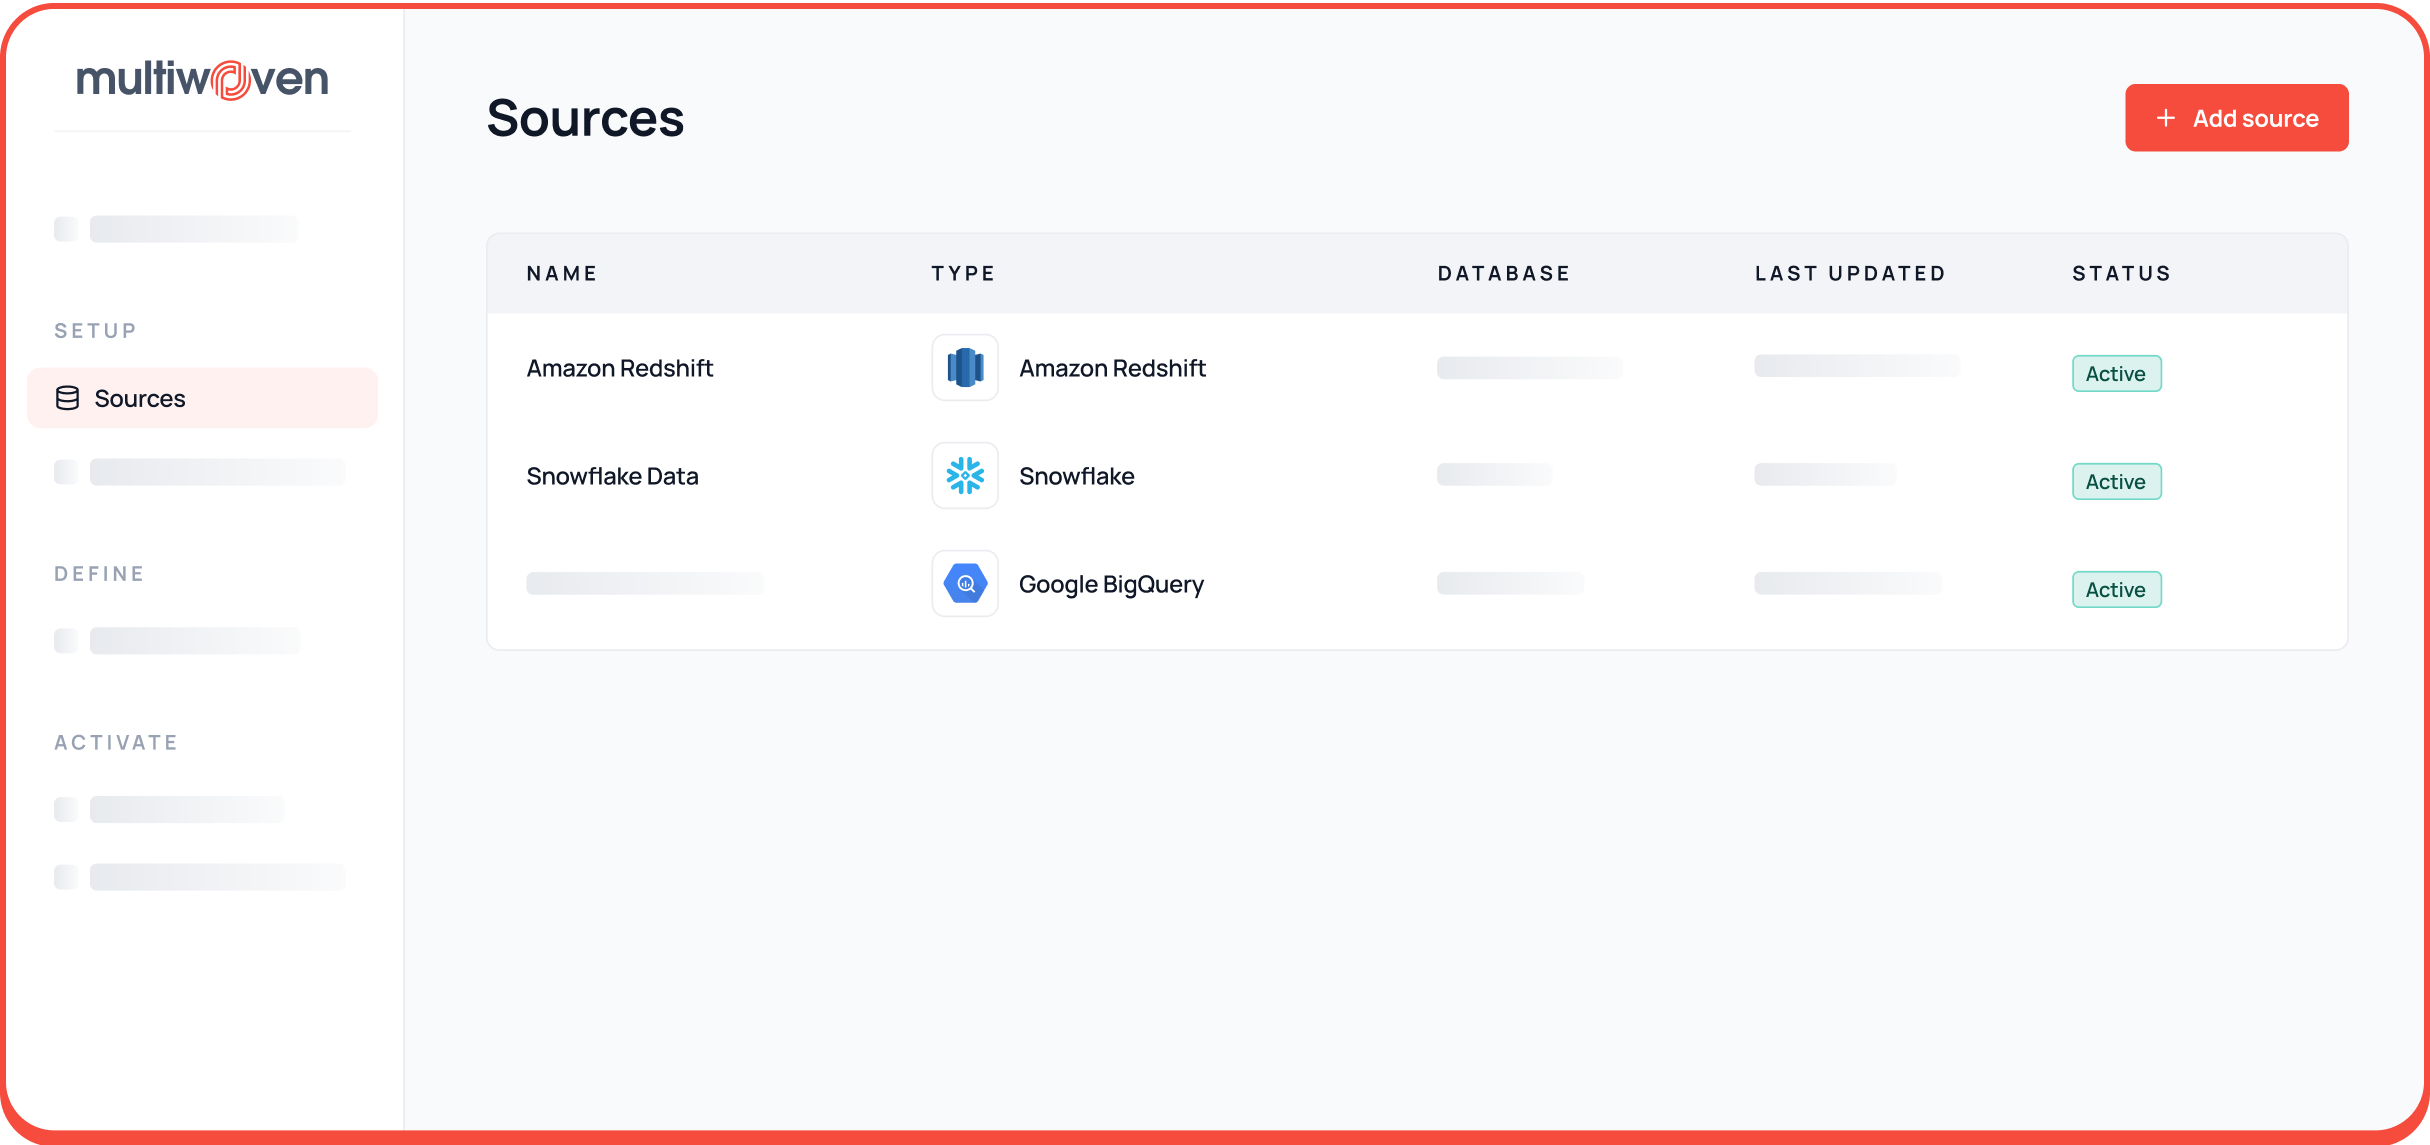Viewport: 2430px width, 1145px height.
Task: Click Active badge in Google BigQuery row
Action: point(2116,590)
